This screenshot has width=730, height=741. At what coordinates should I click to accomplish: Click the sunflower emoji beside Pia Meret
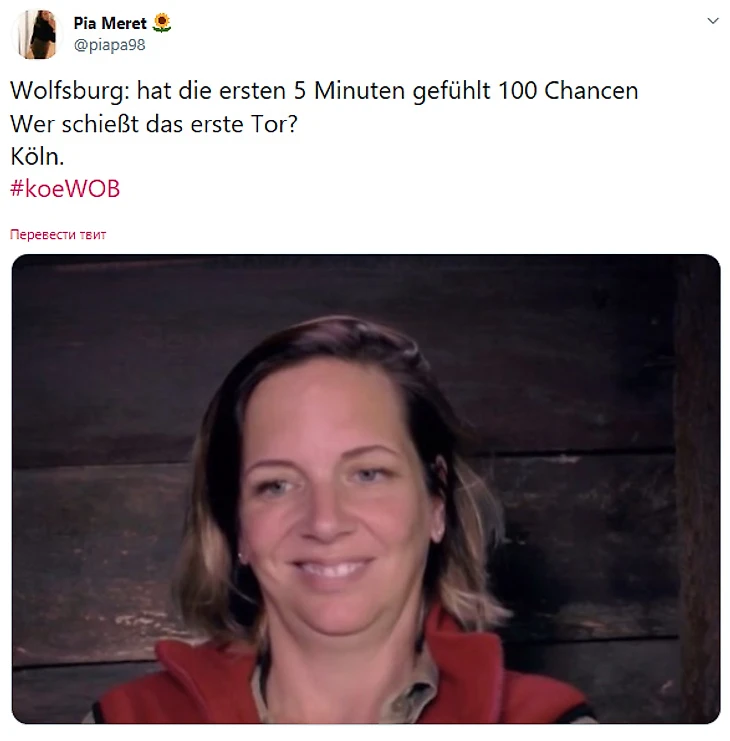[162, 23]
